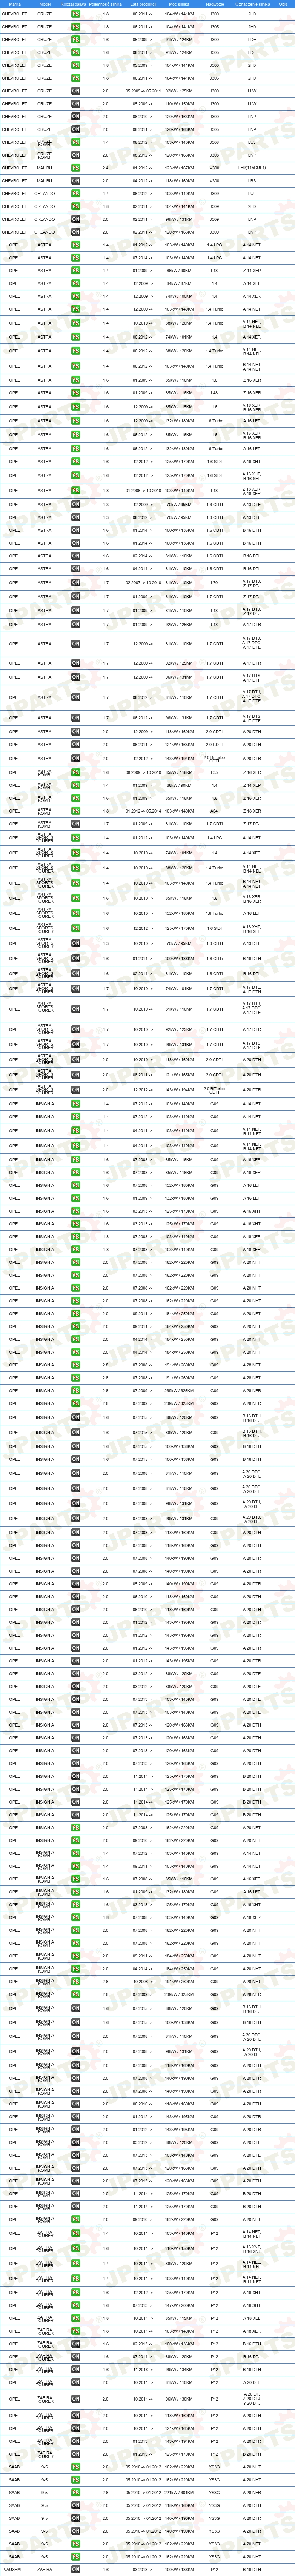
Task: Click petrol icon in Cruze Kombi 1.4 row
Action: (76, 142)
